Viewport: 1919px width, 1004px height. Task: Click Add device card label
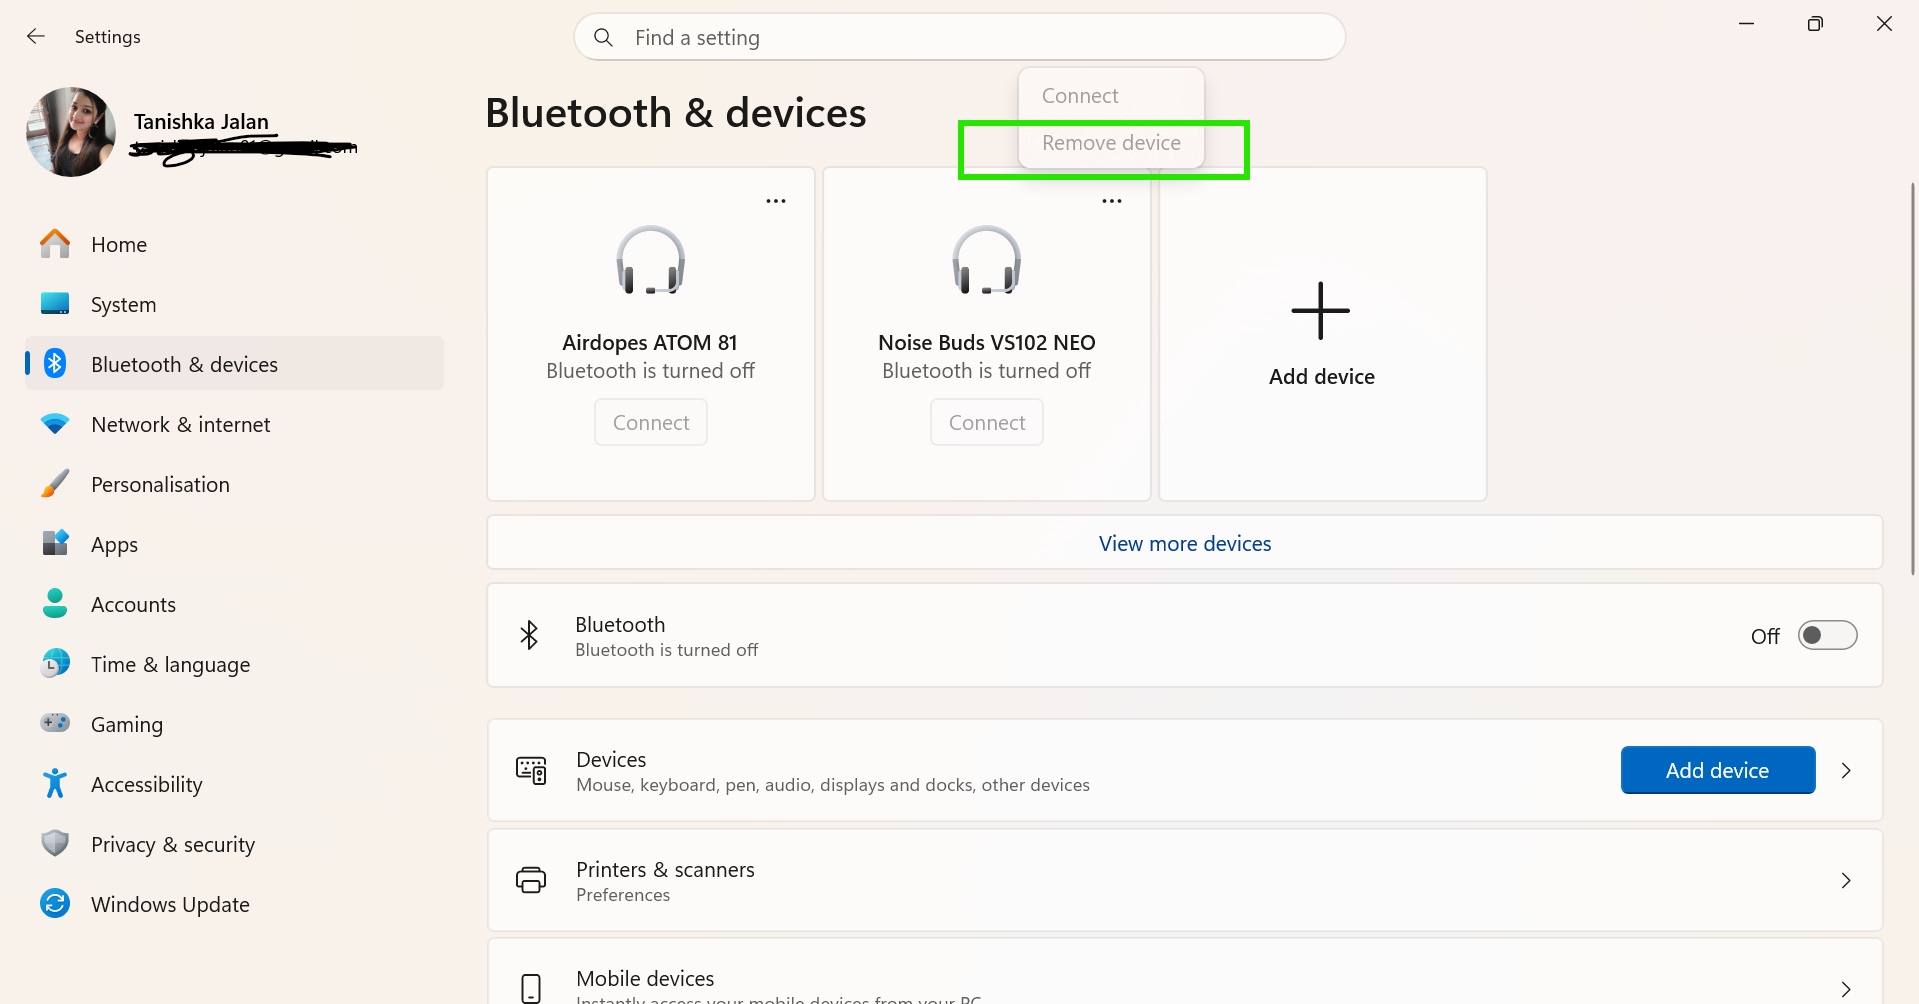point(1322,377)
